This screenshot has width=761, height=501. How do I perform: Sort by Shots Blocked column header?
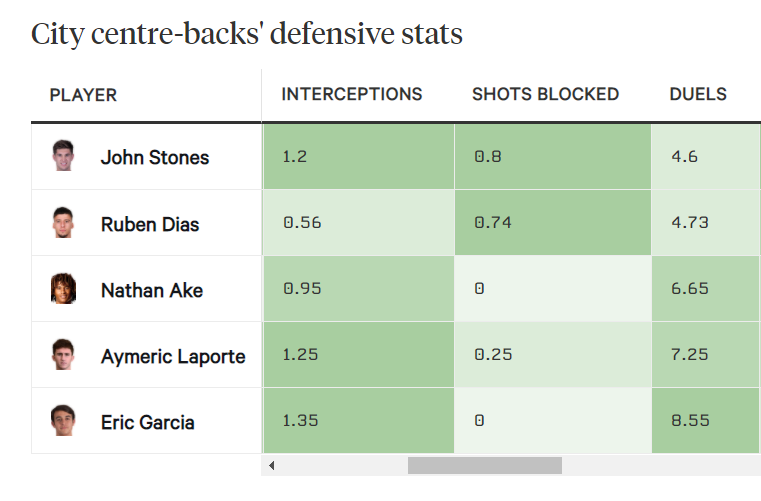tap(545, 94)
